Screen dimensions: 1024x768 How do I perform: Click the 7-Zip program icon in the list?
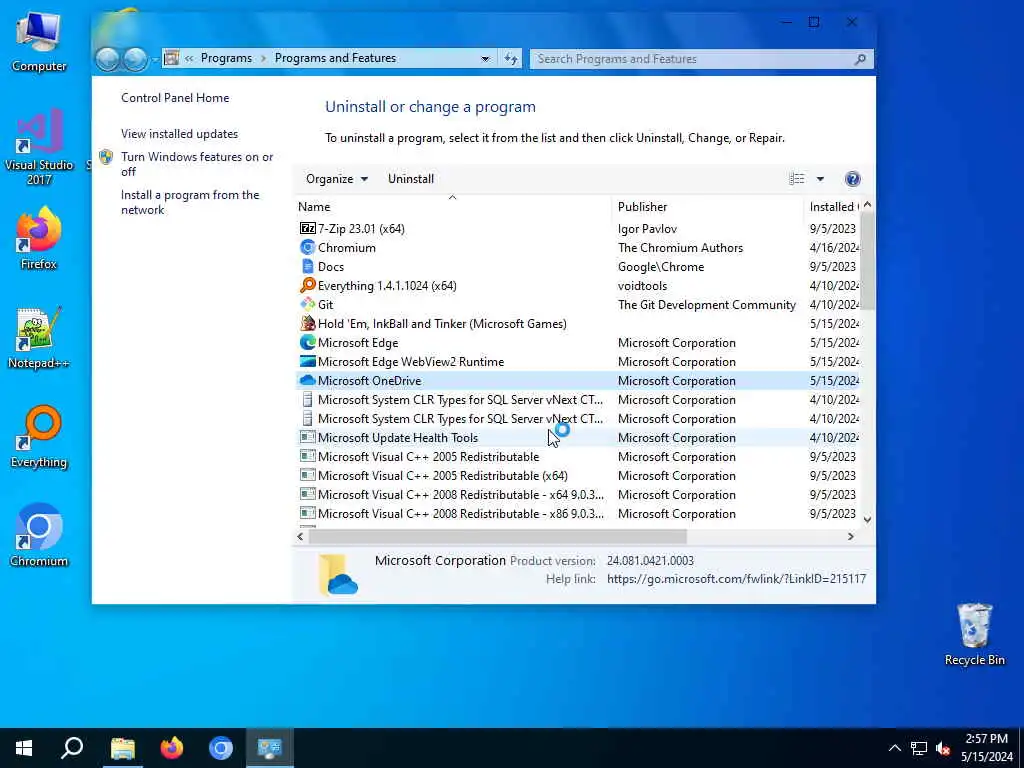coord(307,229)
